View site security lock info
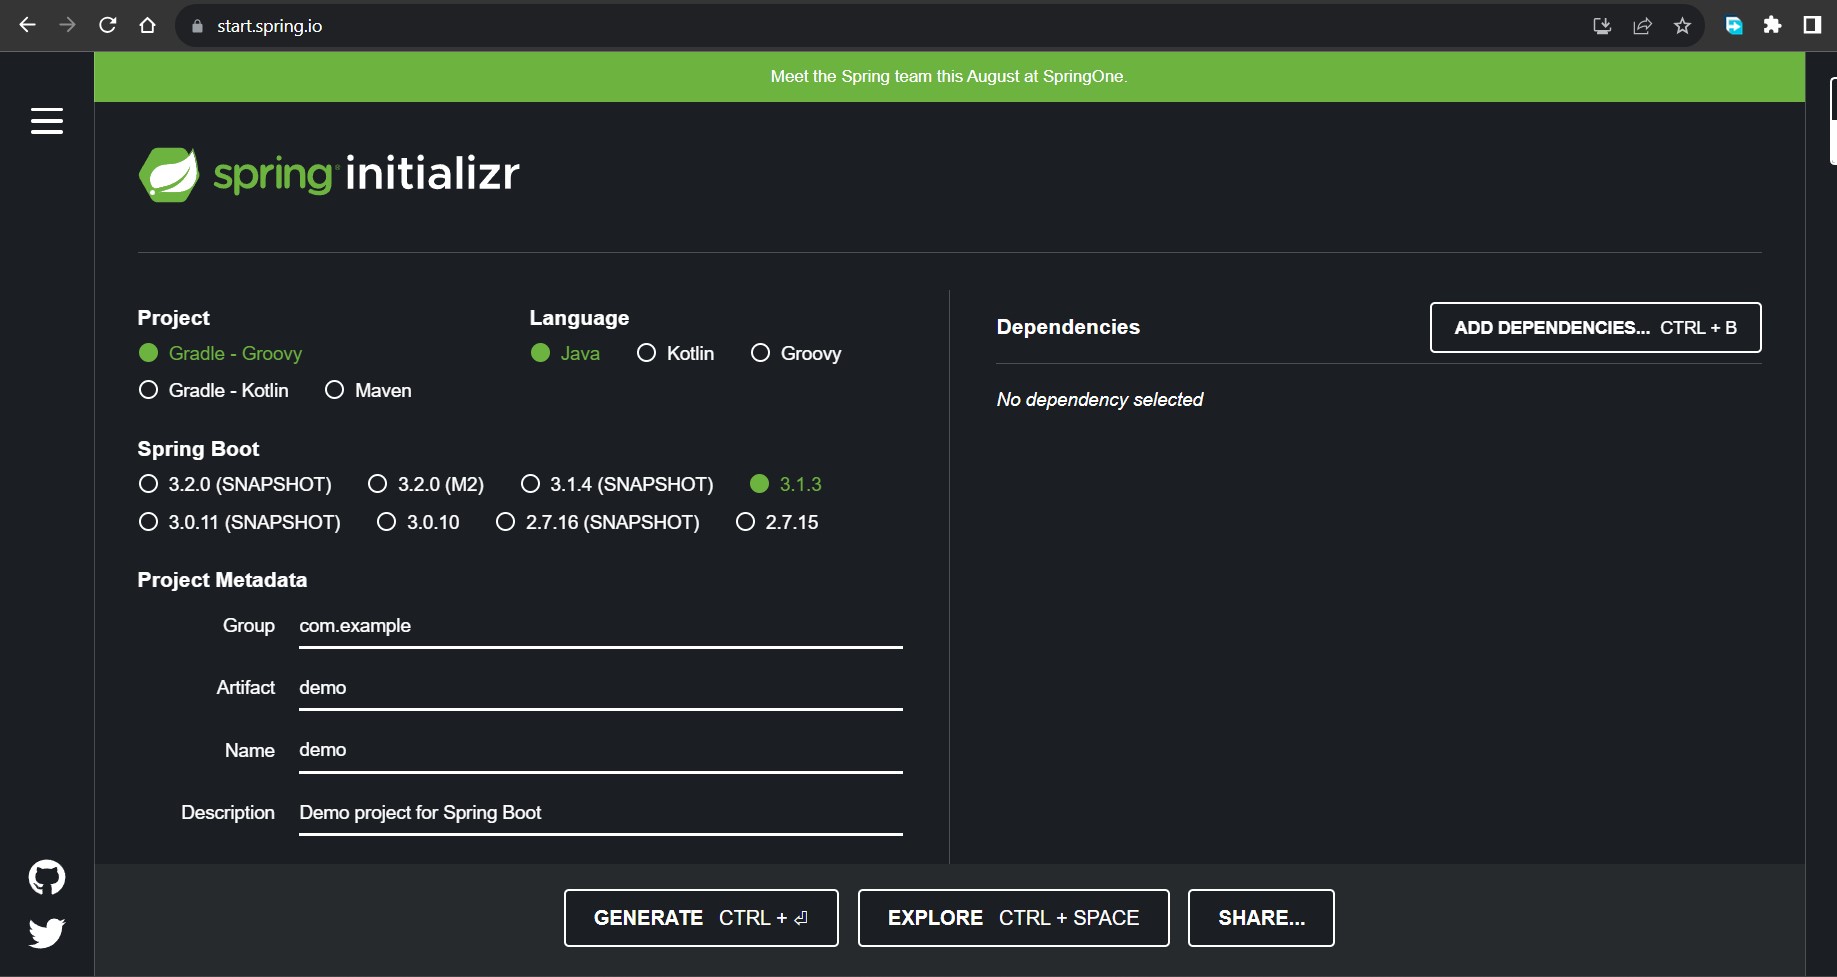 coord(197,26)
